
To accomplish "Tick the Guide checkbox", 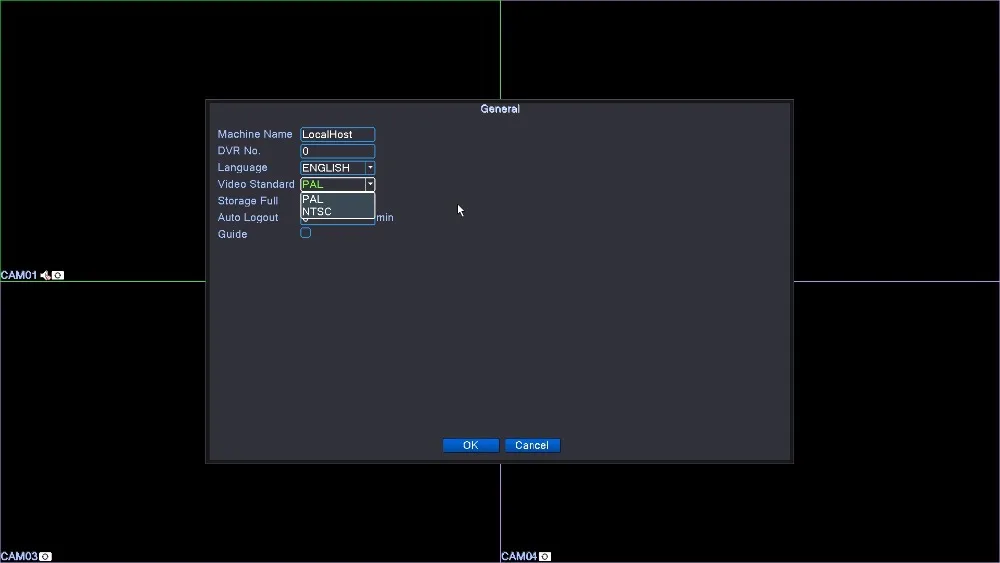I will 305,233.
